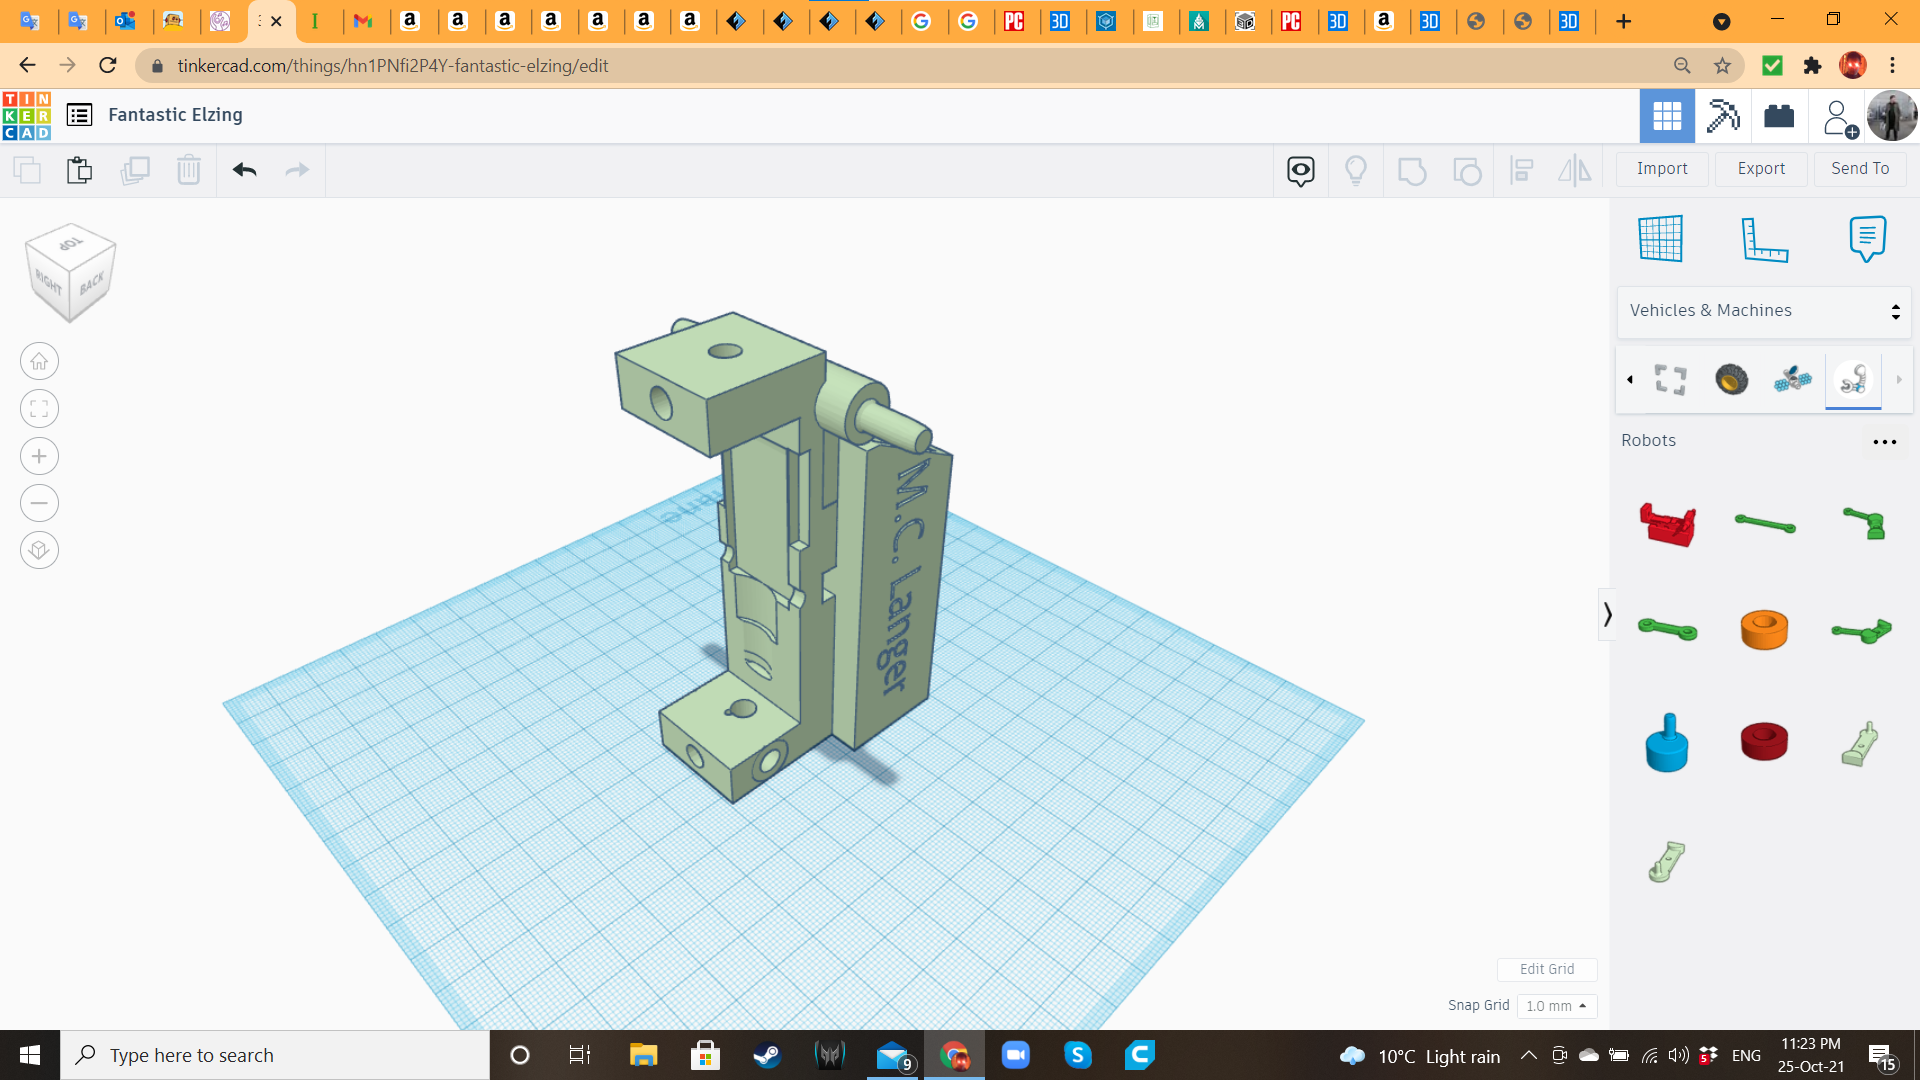1920x1080 pixels.
Task: Open the Export menu
Action: click(x=1761, y=169)
